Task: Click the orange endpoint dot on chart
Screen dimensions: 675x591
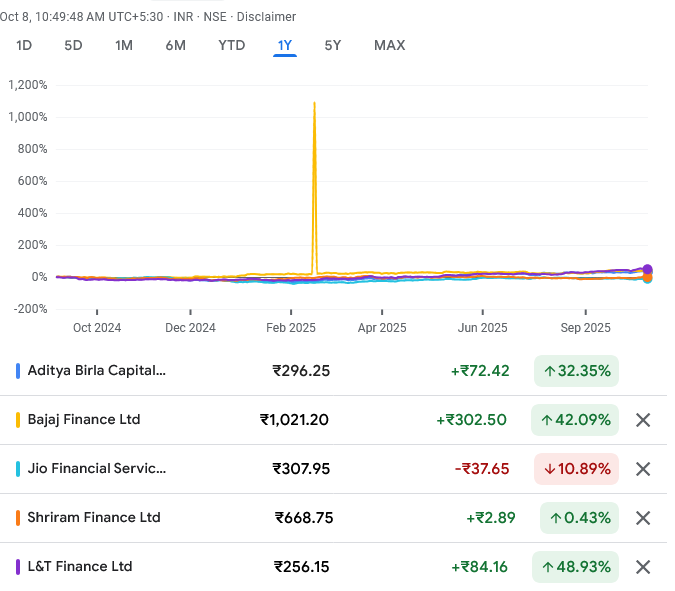Action: (647, 277)
